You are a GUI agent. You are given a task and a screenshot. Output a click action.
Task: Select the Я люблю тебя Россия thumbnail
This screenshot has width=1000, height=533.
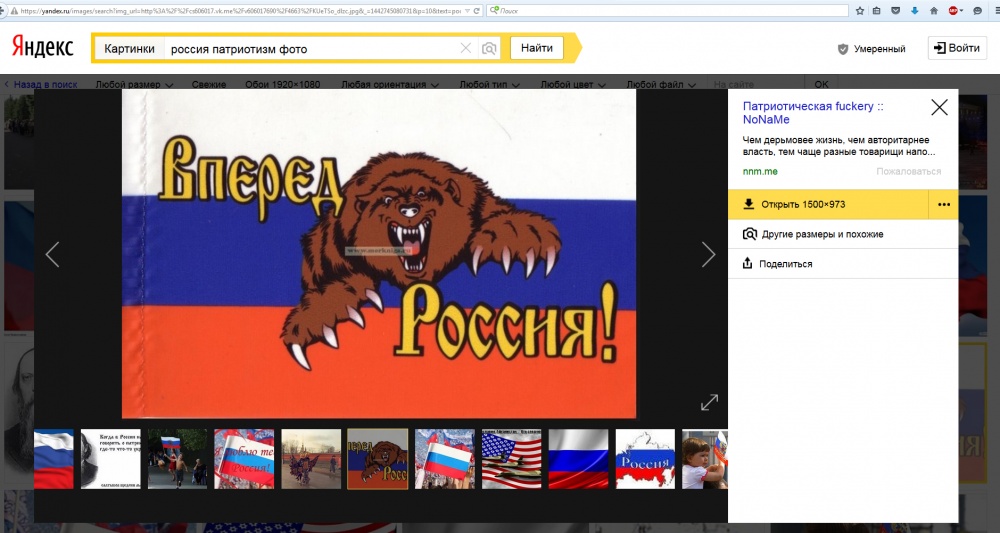click(x=244, y=459)
